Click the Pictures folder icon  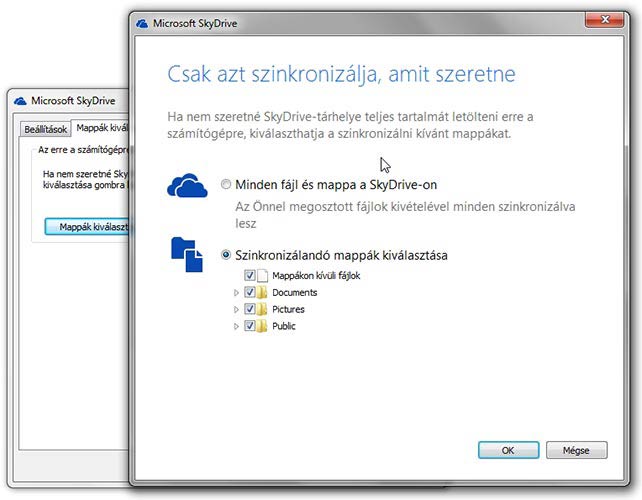(x=262, y=310)
